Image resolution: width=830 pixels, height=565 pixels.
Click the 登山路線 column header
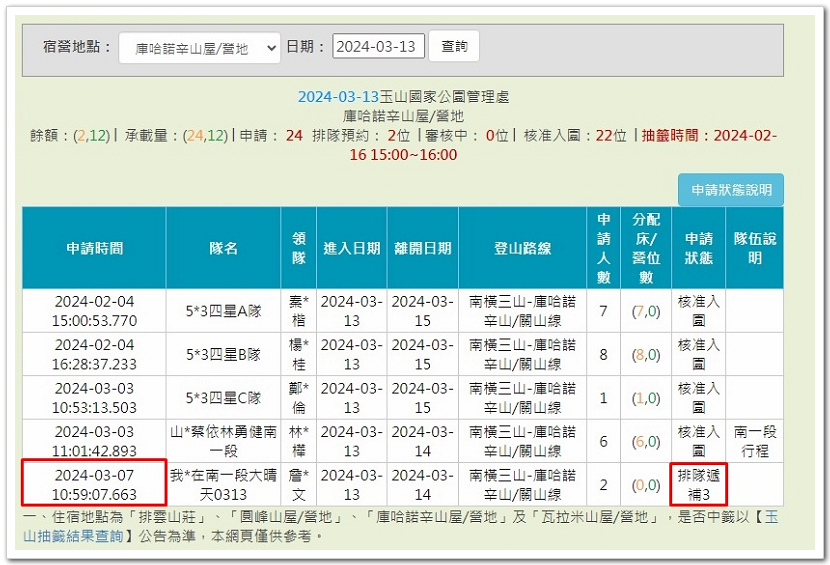click(x=522, y=248)
